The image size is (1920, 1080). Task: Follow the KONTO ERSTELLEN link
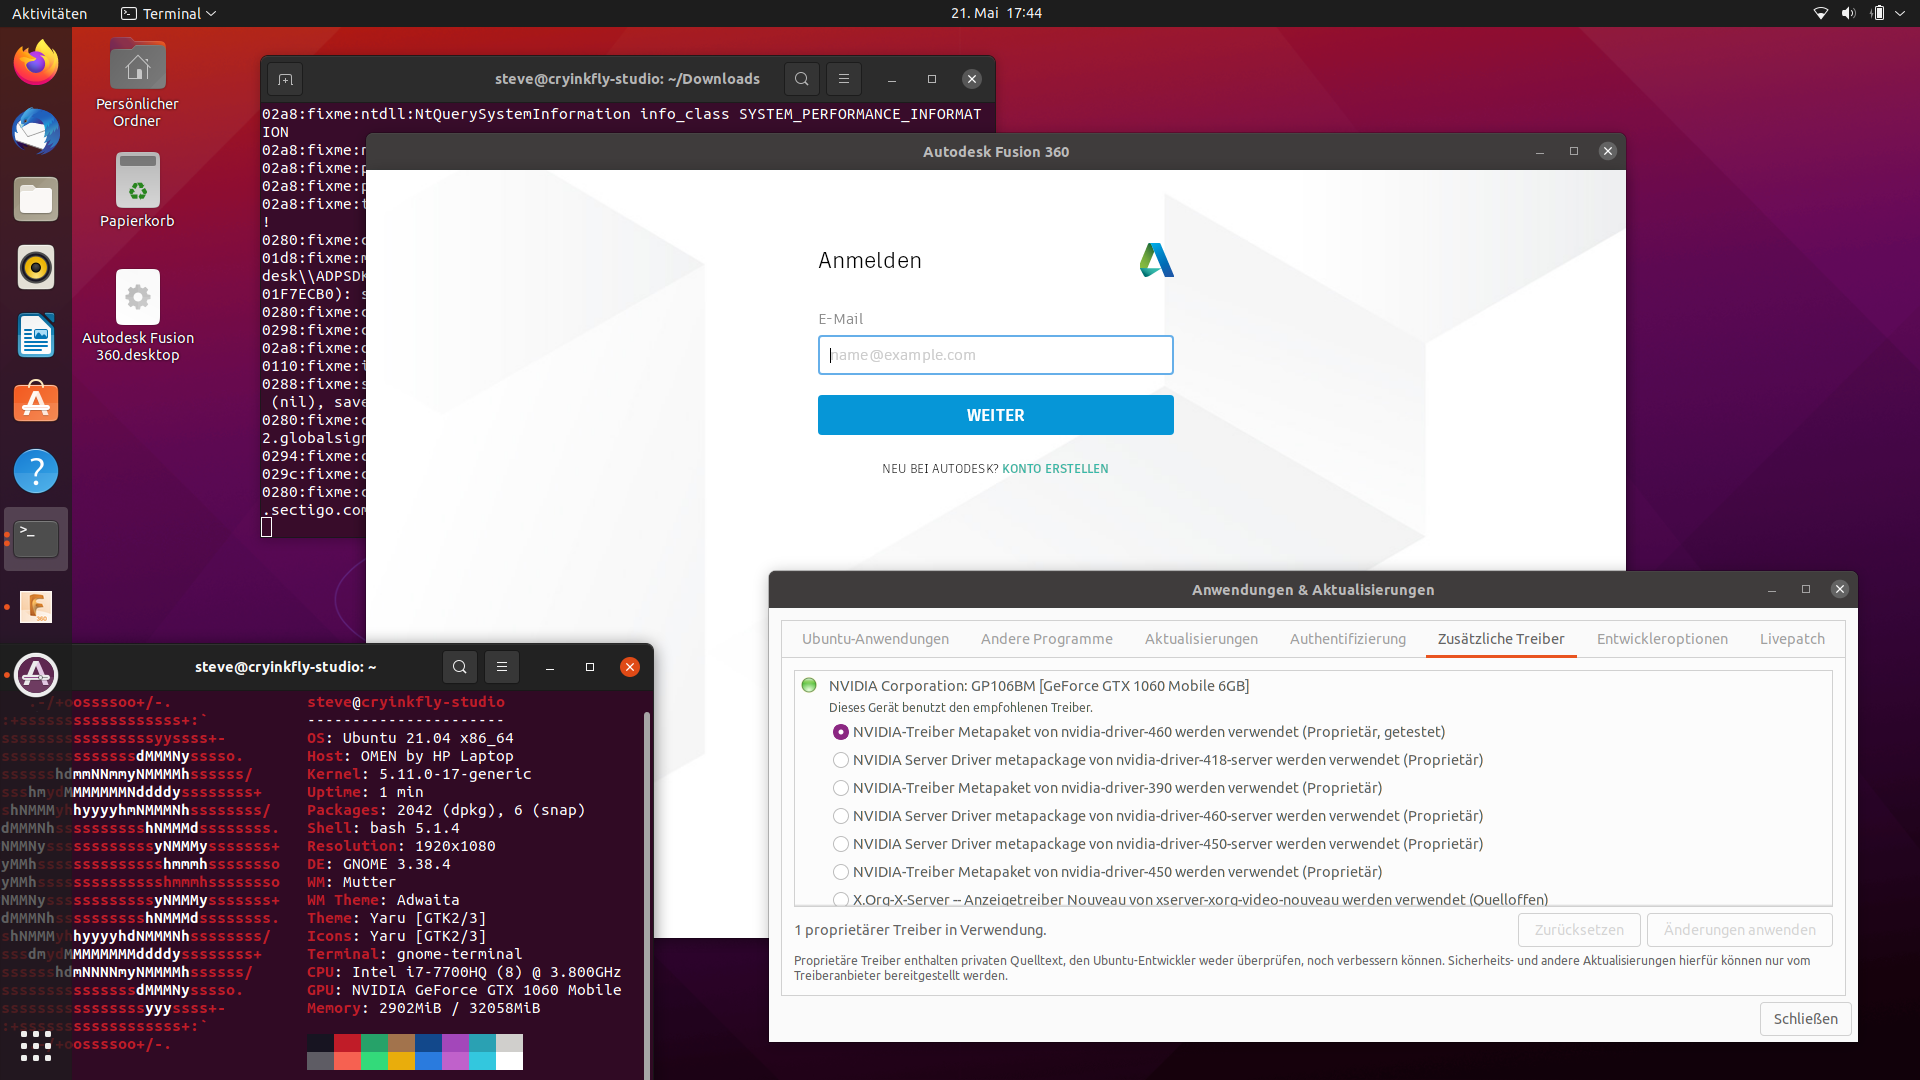point(1055,467)
